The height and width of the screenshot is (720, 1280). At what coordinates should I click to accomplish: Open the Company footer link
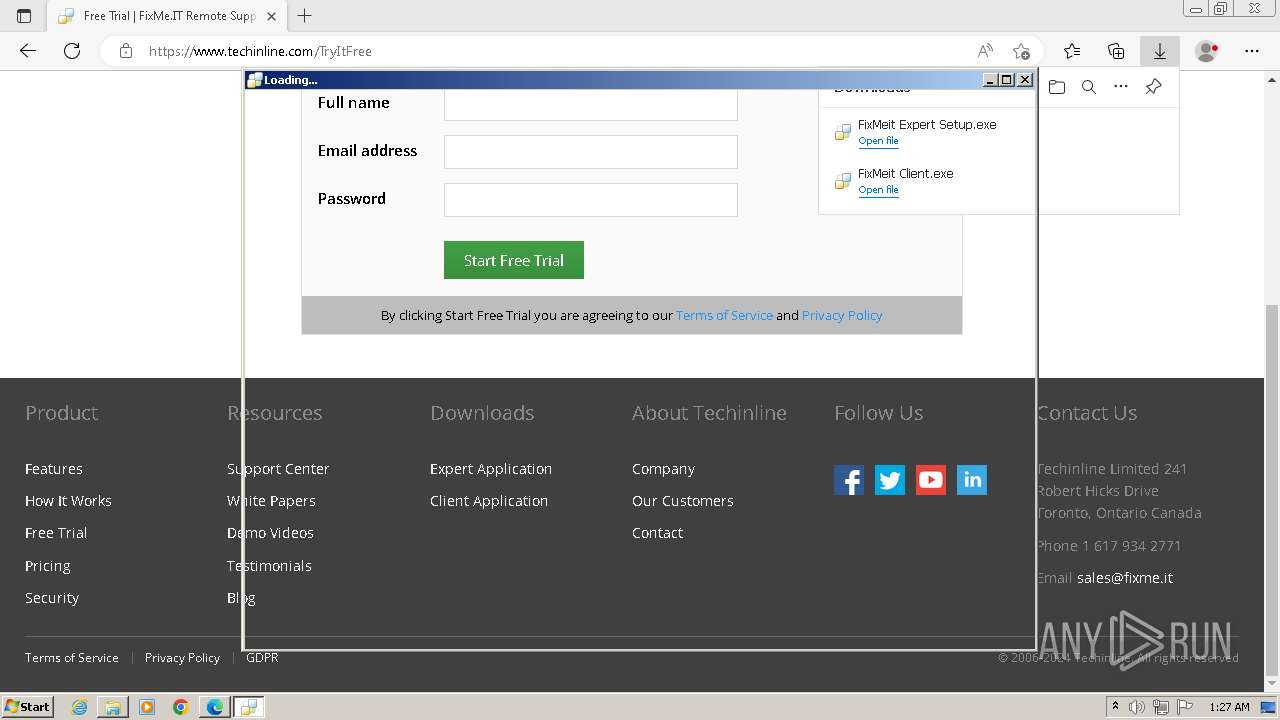[663, 469]
